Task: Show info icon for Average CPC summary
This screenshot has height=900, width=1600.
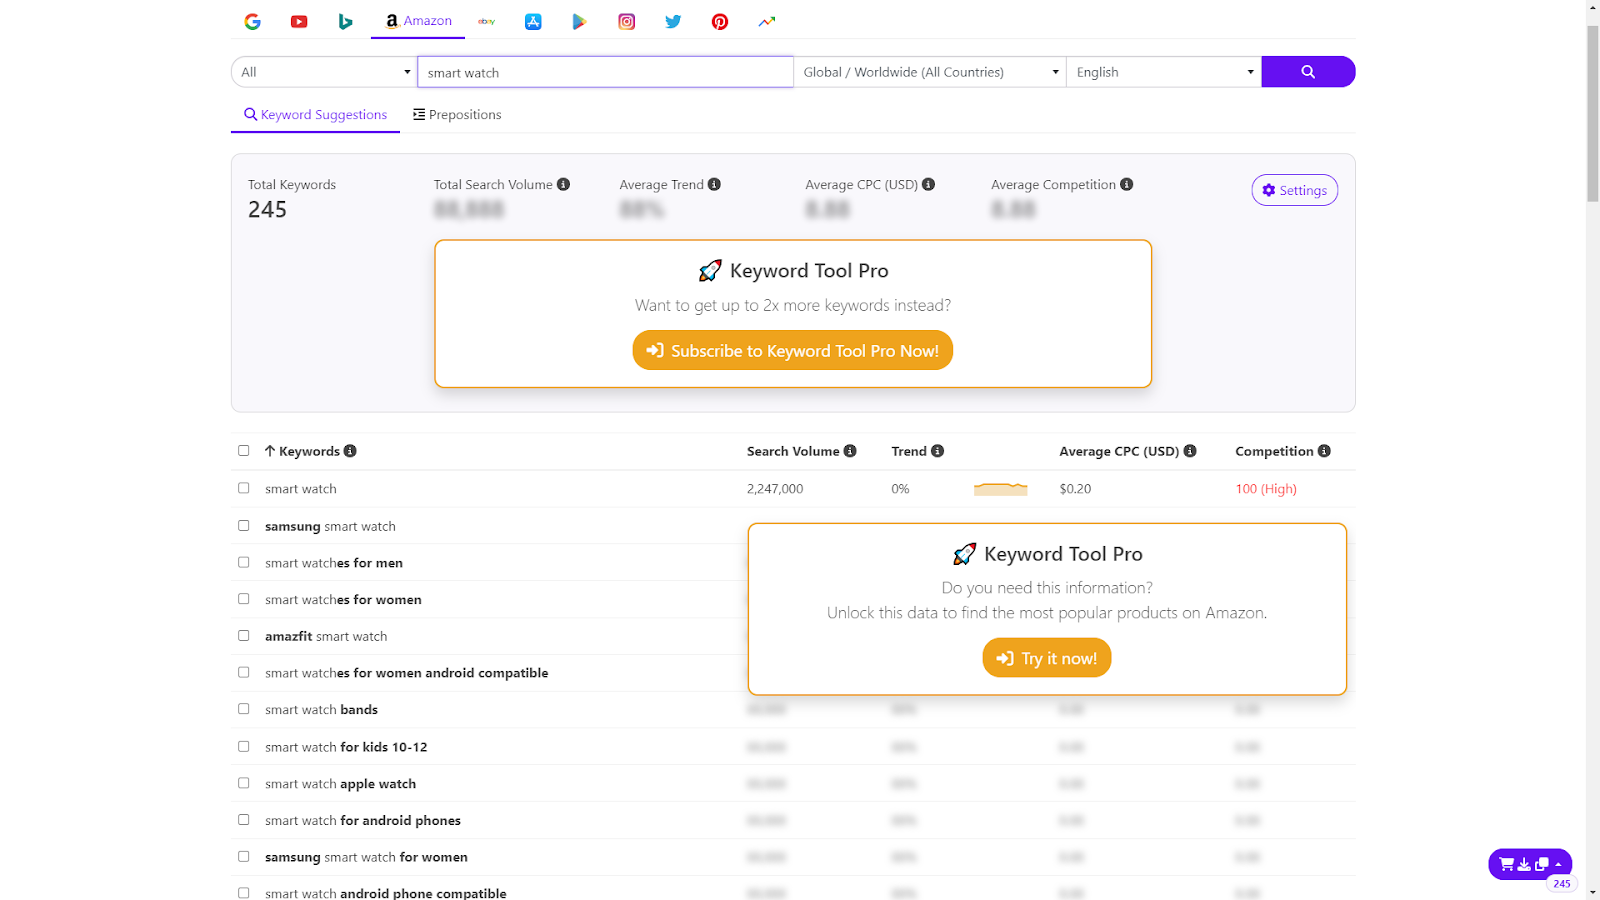Action: coord(928,184)
